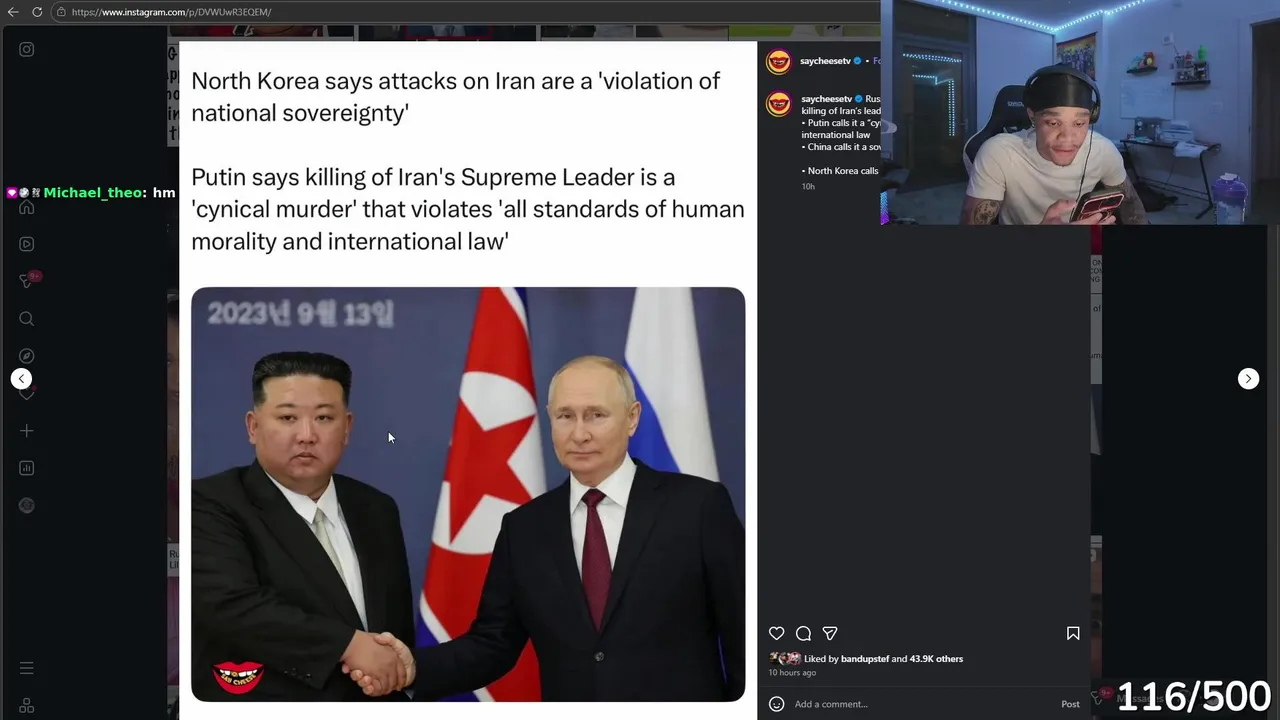Click the Search magnifier icon in the sidebar

tap(27, 319)
